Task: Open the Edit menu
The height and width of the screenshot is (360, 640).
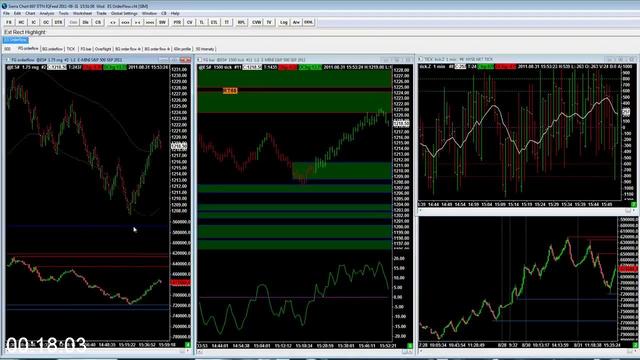Action: [17, 13]
